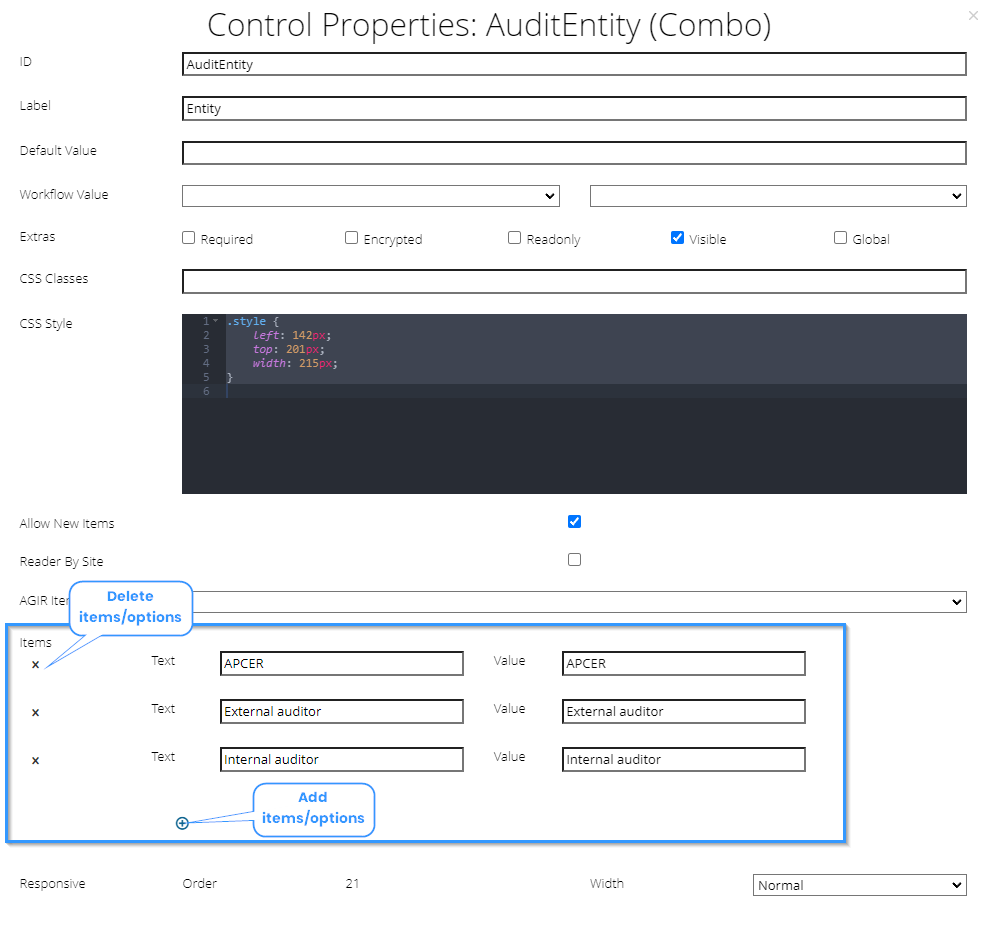Screen dimensions: 989x939
Task: Enable the Required checkbox
Action: pyautogui.click(x=189, y=238)
